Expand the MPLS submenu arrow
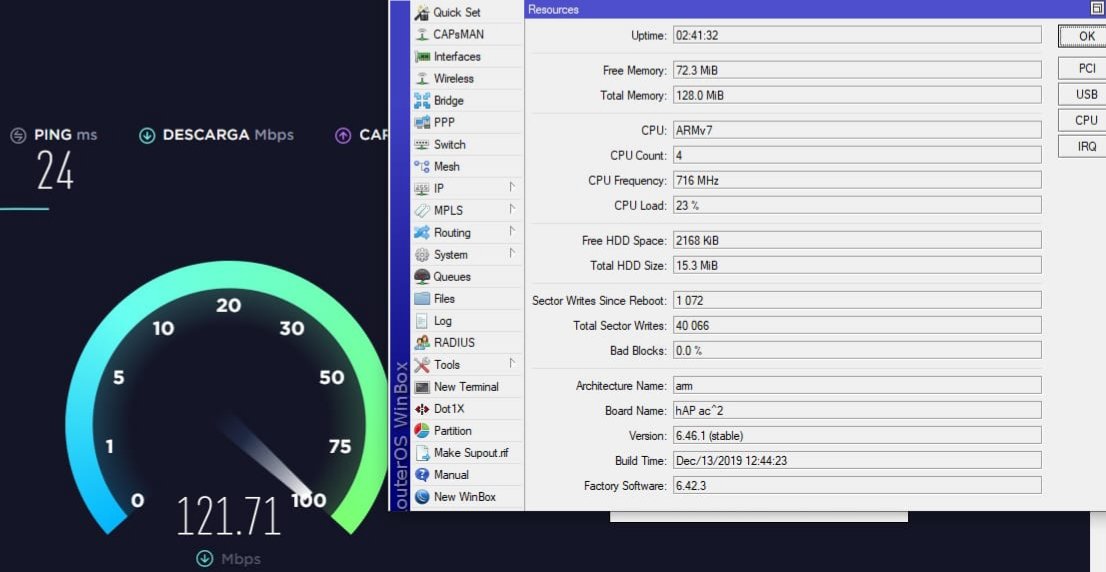The image size is (1106, 572). pyautogui.click(x=512, y=209)
